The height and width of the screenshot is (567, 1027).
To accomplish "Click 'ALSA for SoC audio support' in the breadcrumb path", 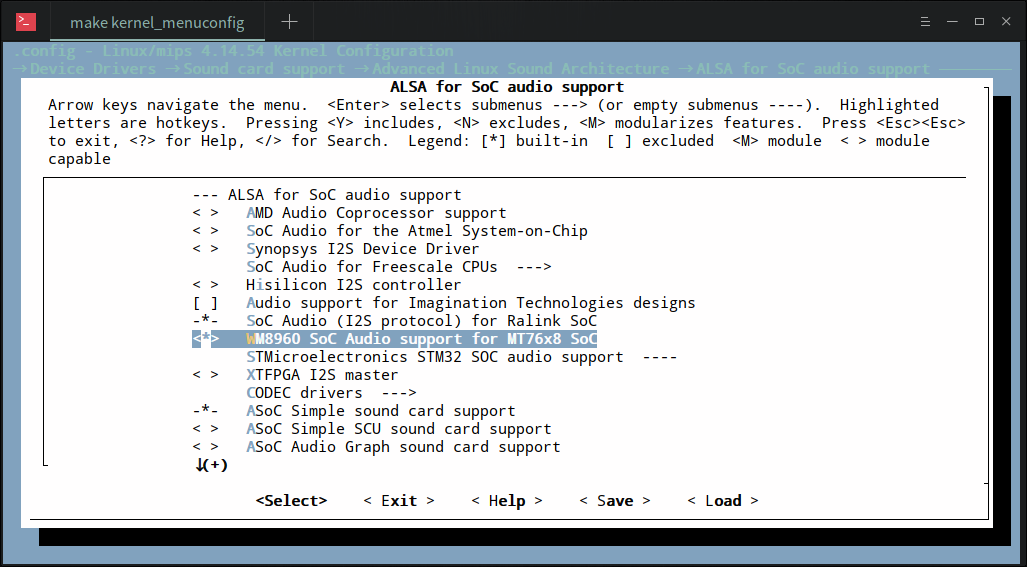I will pyautogui.click(x=813, y=69).
